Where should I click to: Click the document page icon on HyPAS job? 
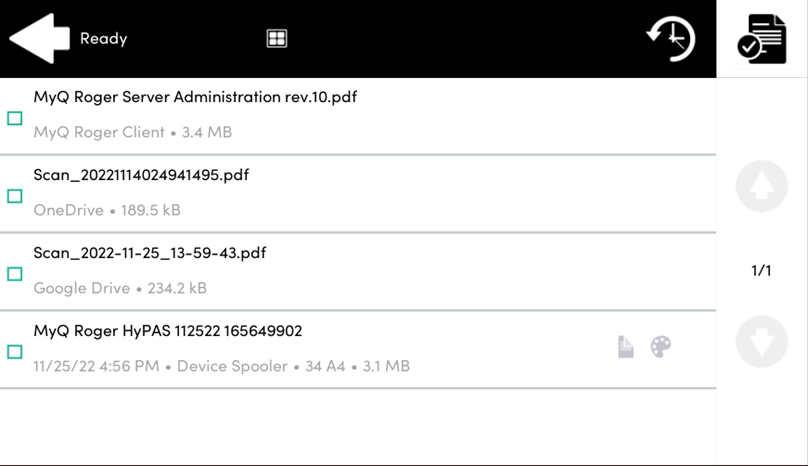pyautogui.click(x=626, y=347)
